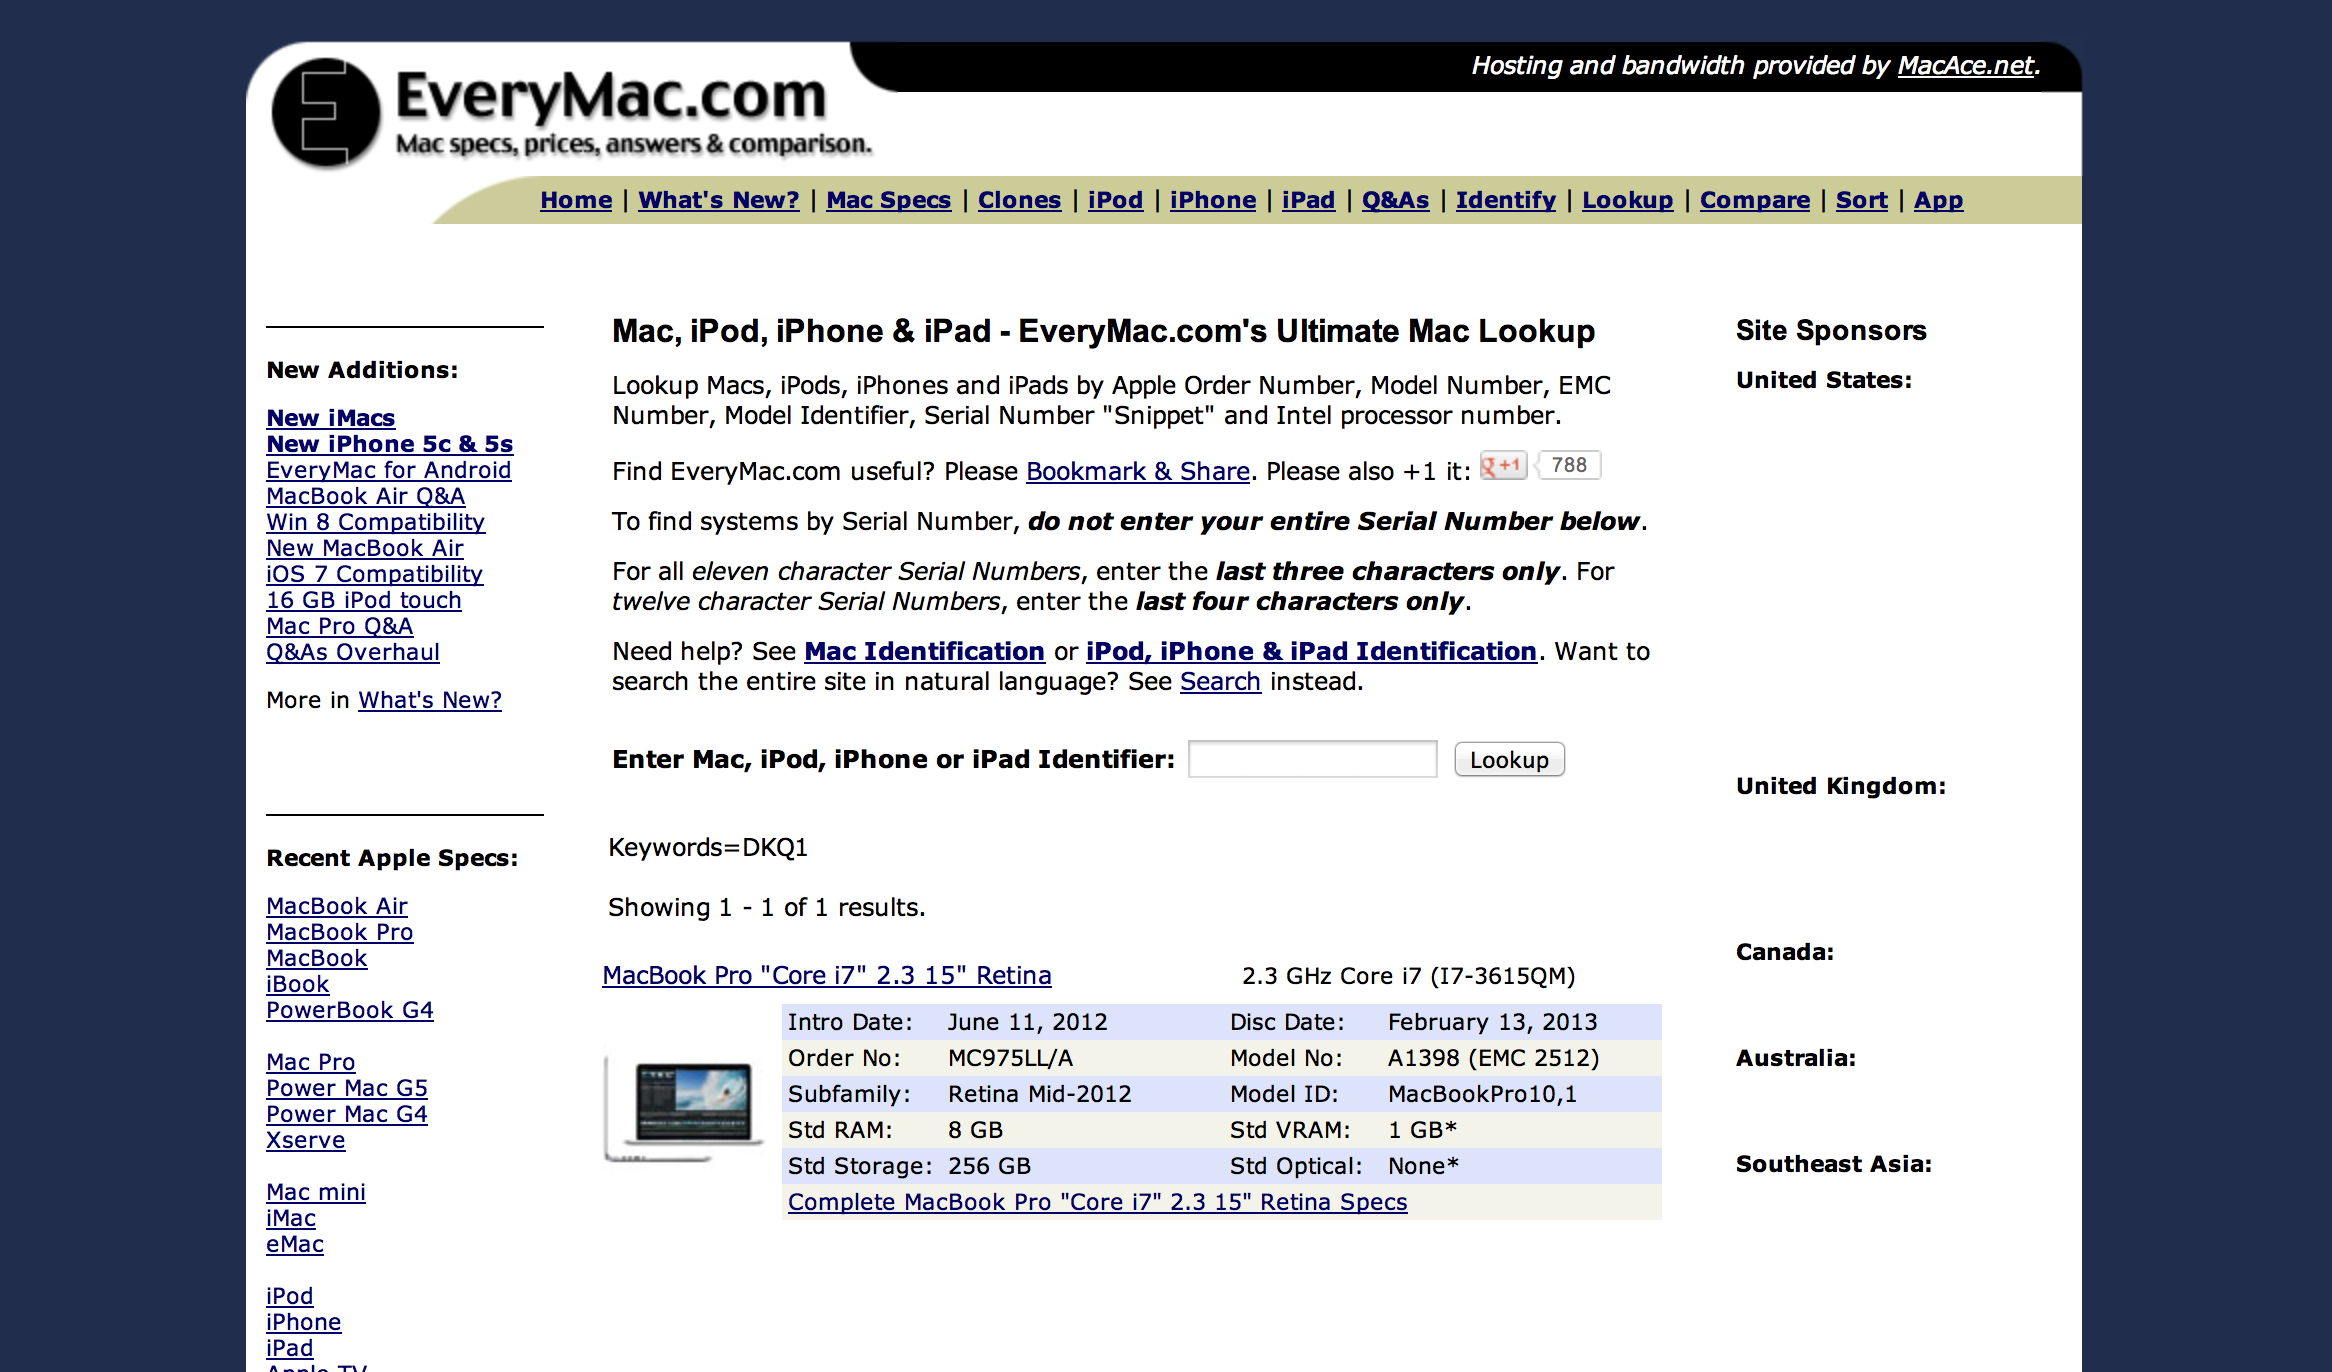Open the Mac Identification help link
This screenshot has width=2332, height=1372.
(x=924, y=651)
